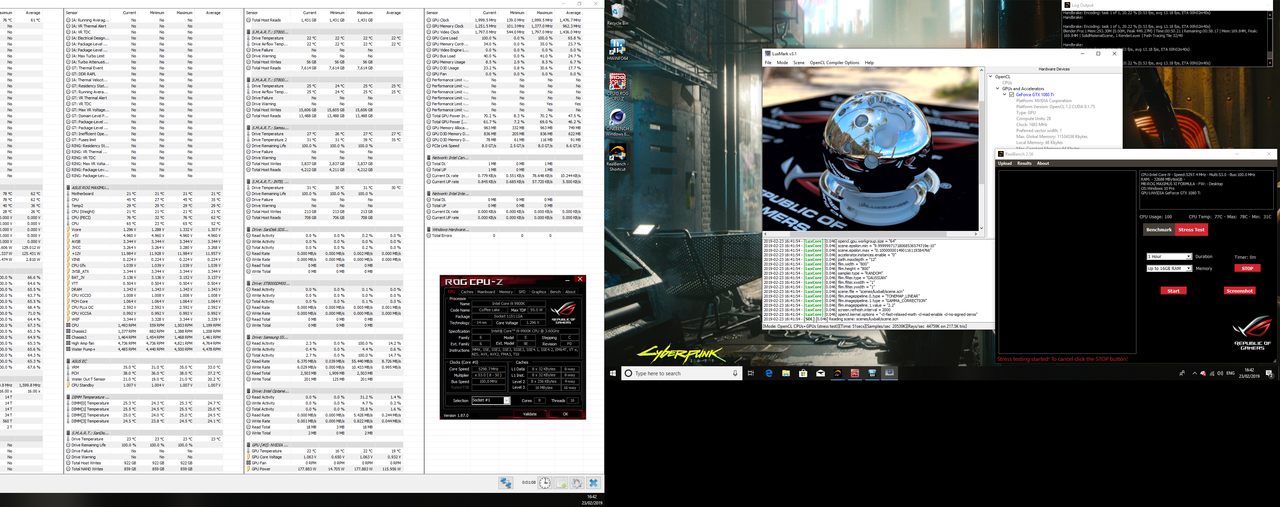Open File Explorer from the taskbar
The image size is (1280, 507).
point(786,373)
